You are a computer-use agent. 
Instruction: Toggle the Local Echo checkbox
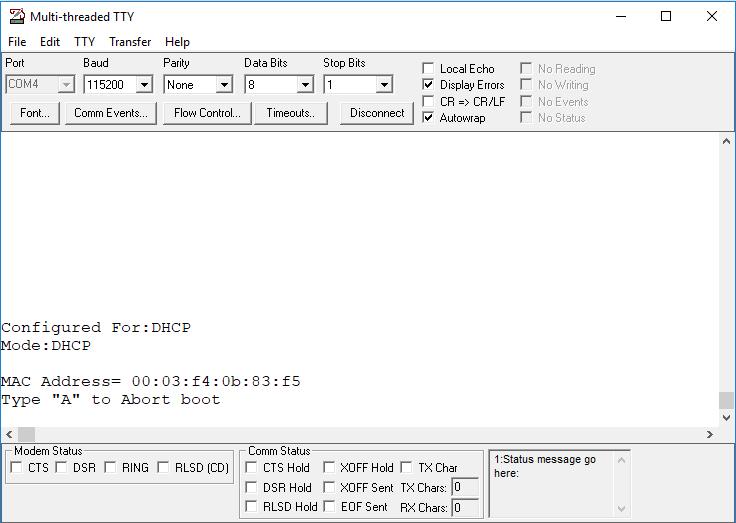429,69
